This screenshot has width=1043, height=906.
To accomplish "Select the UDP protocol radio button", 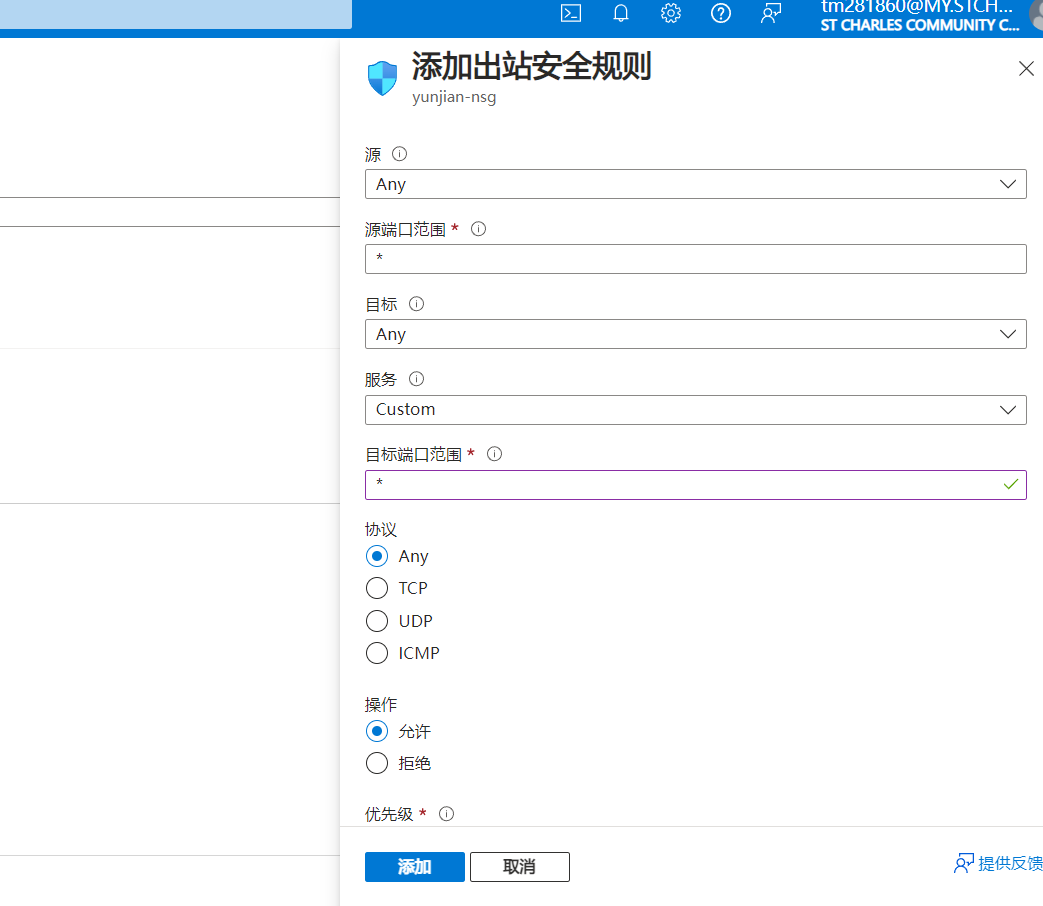I will (376, 620).
